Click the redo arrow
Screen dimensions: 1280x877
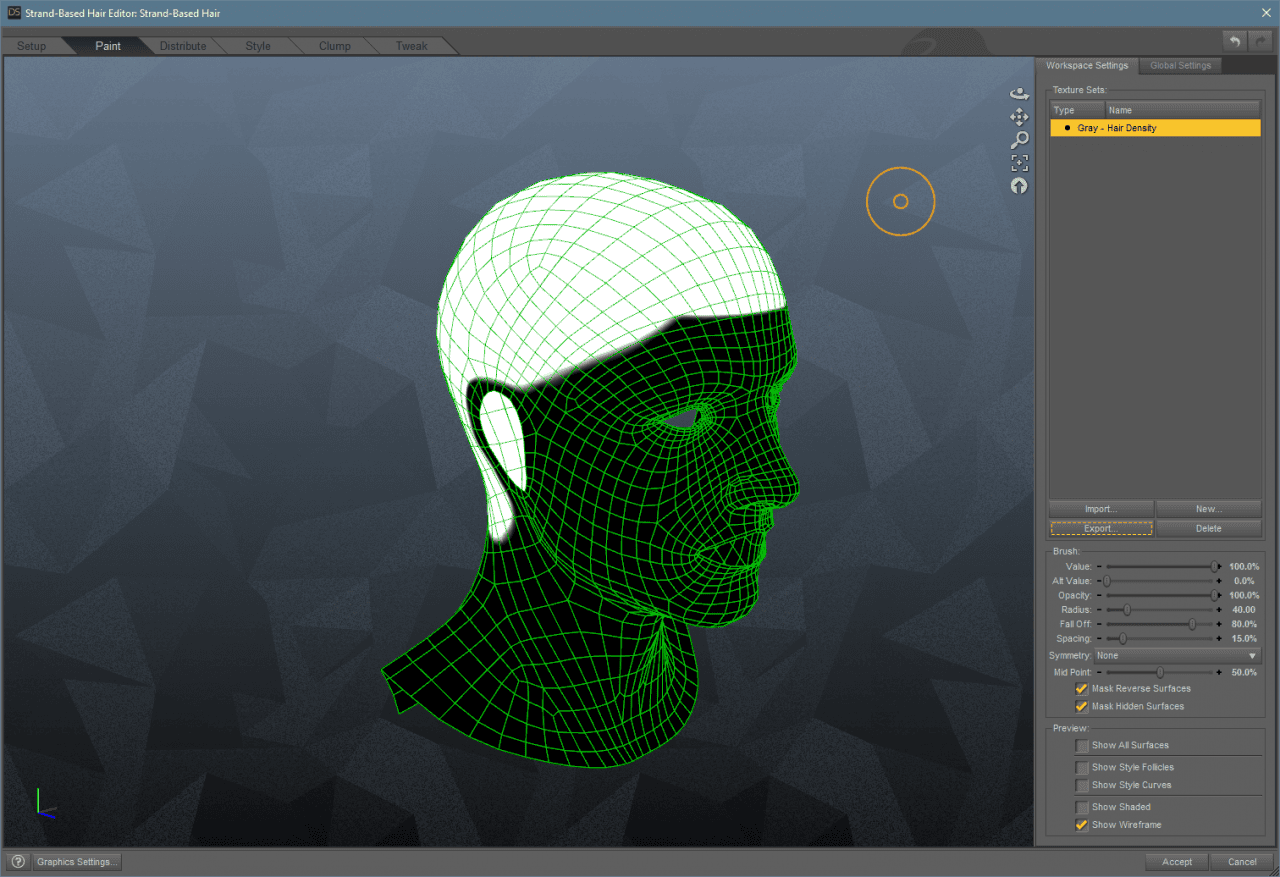pyautogui.click(x=1258, y=40)
